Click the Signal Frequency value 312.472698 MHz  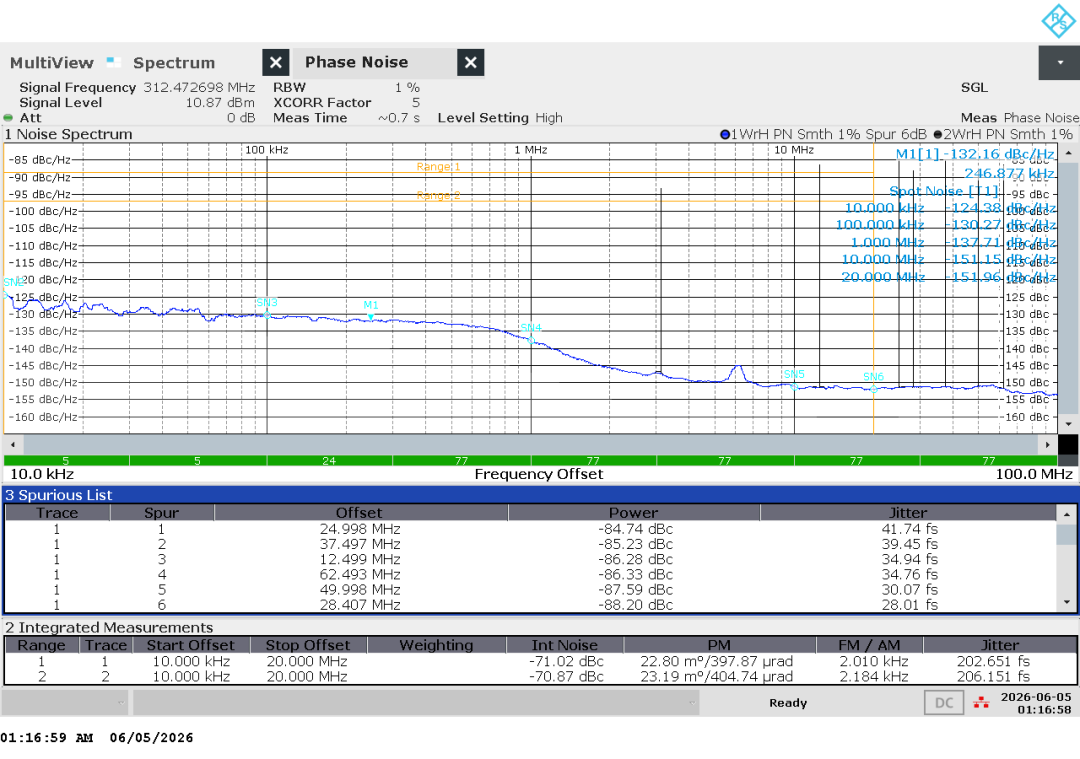199,87
